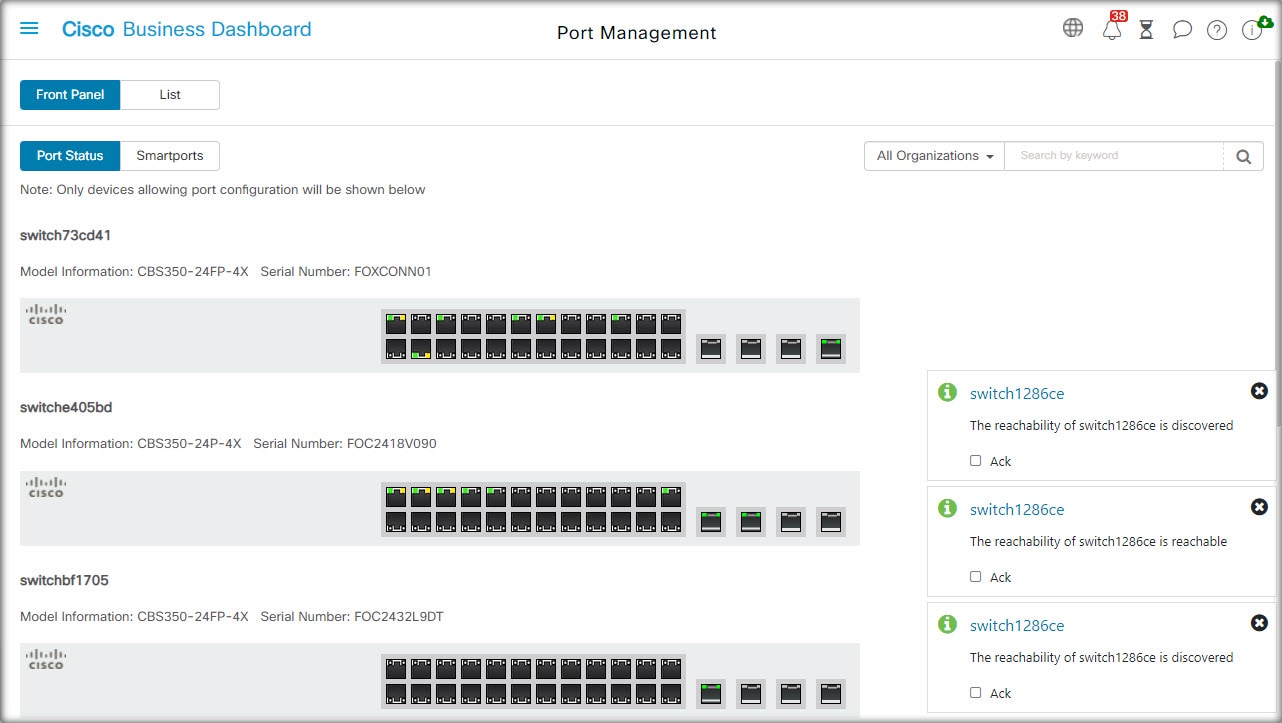Viewport: 1282px width, 723px height.
Task: Click the Port Management page title
Action: pyautogui.click(x=637, y=33)
